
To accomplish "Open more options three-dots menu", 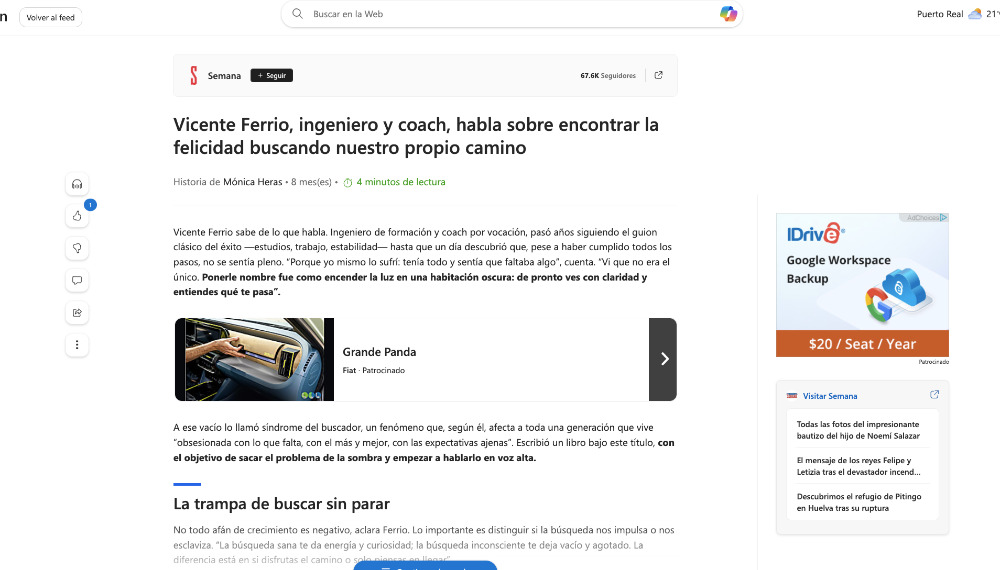I will pos(77,345).
